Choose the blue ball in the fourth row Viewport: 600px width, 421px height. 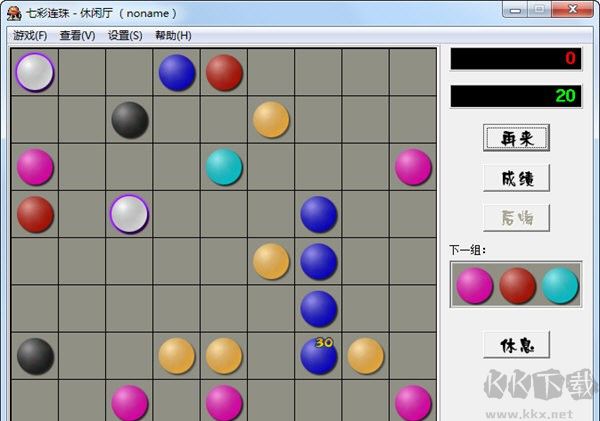click(319, 214)
